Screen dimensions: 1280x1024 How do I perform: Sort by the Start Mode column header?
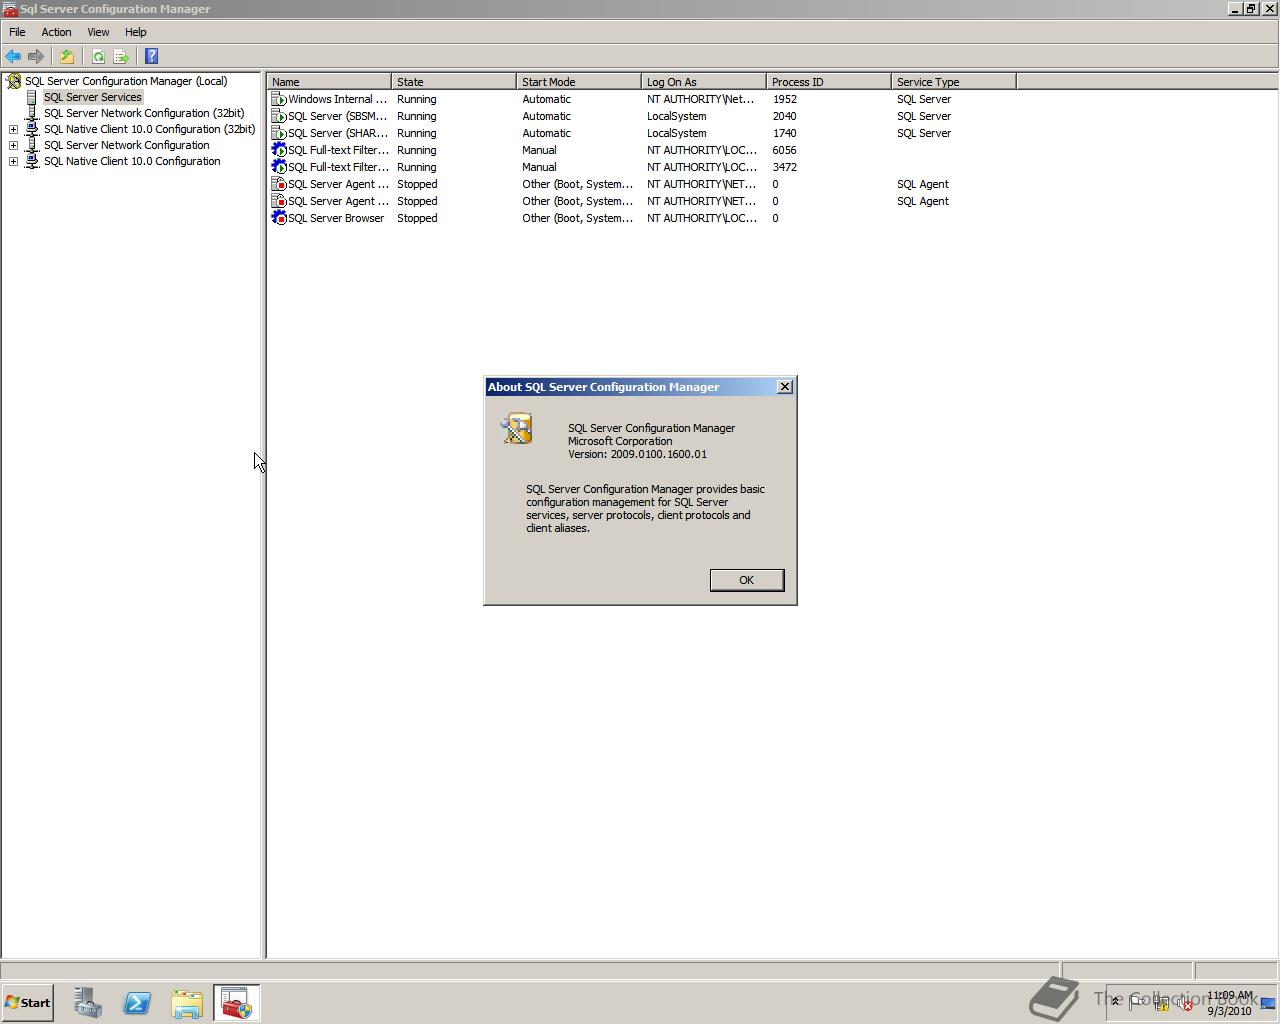(579, 82)
